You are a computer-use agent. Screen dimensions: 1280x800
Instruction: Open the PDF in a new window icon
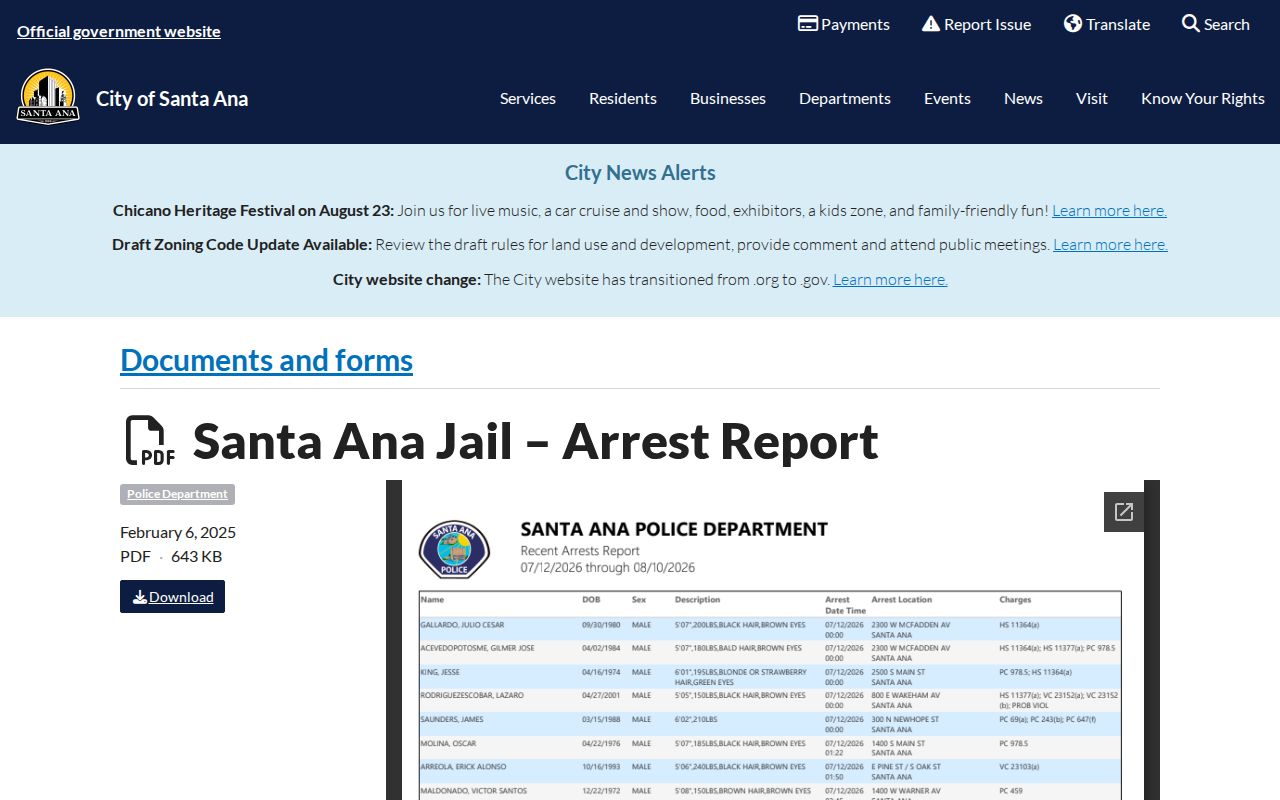[x=1124, y=512]
